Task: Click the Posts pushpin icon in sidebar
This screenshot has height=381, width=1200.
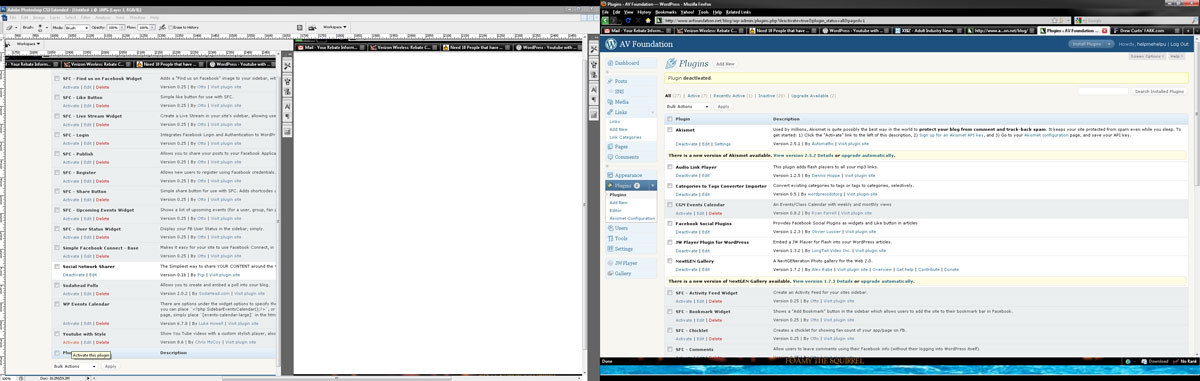Action: tap(609, 81)
